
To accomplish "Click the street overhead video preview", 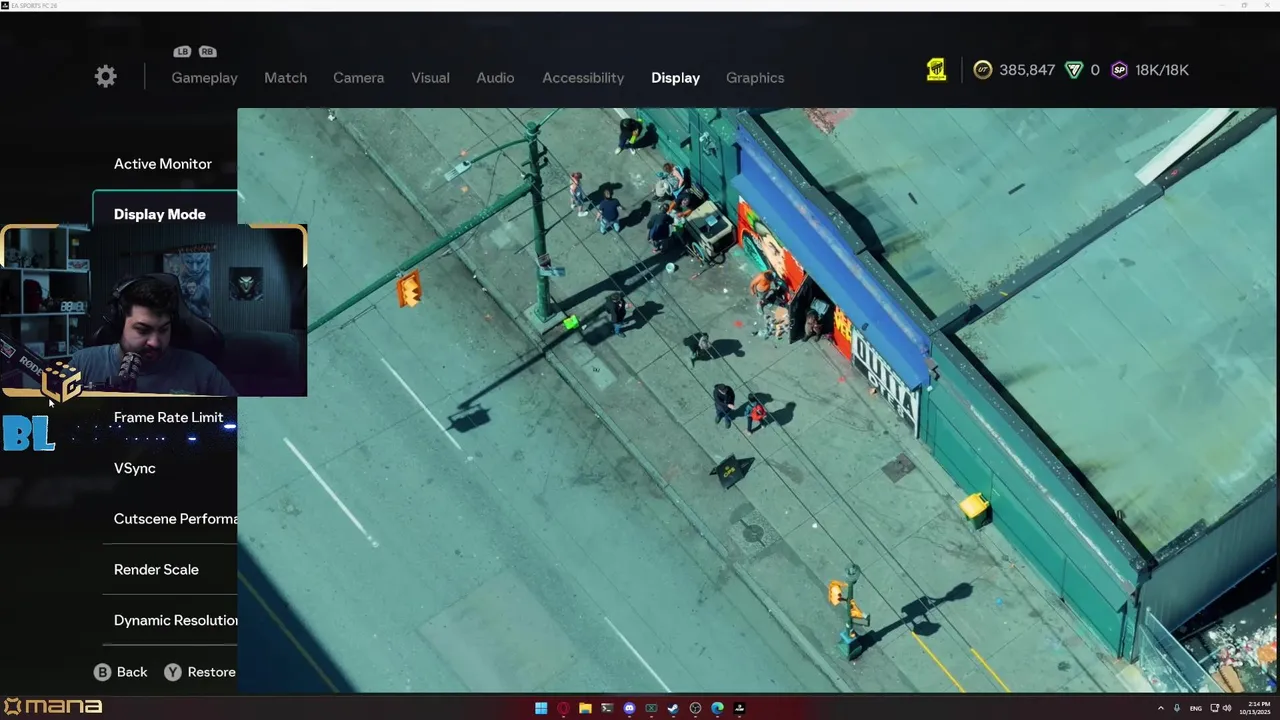I will [x=757, y=400].
